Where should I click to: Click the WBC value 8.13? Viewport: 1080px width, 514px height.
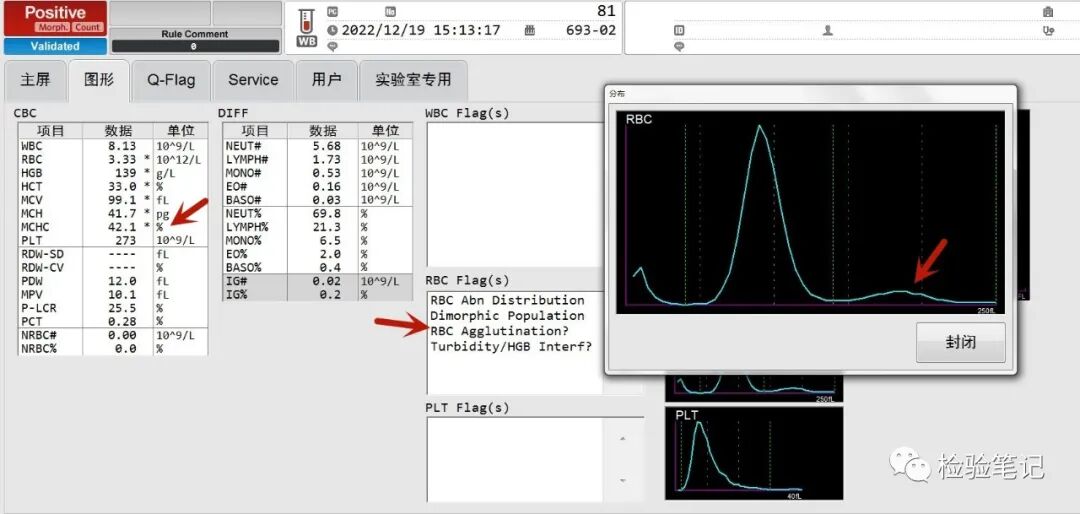coord(122,146)
